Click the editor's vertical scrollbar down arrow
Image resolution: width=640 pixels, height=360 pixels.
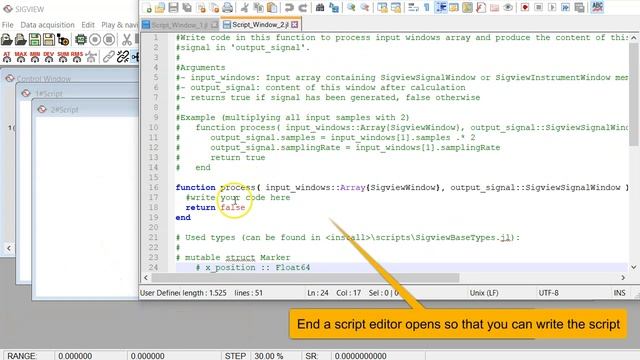633,267
